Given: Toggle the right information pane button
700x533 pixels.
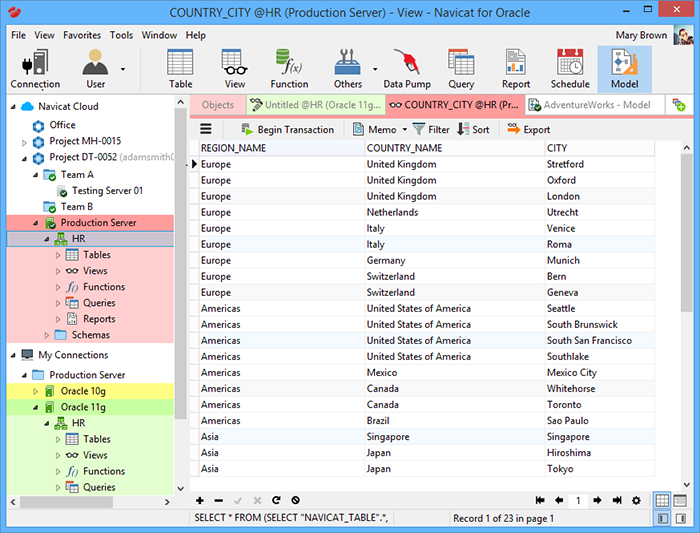Looking at the screenshot, I should 680,518.
